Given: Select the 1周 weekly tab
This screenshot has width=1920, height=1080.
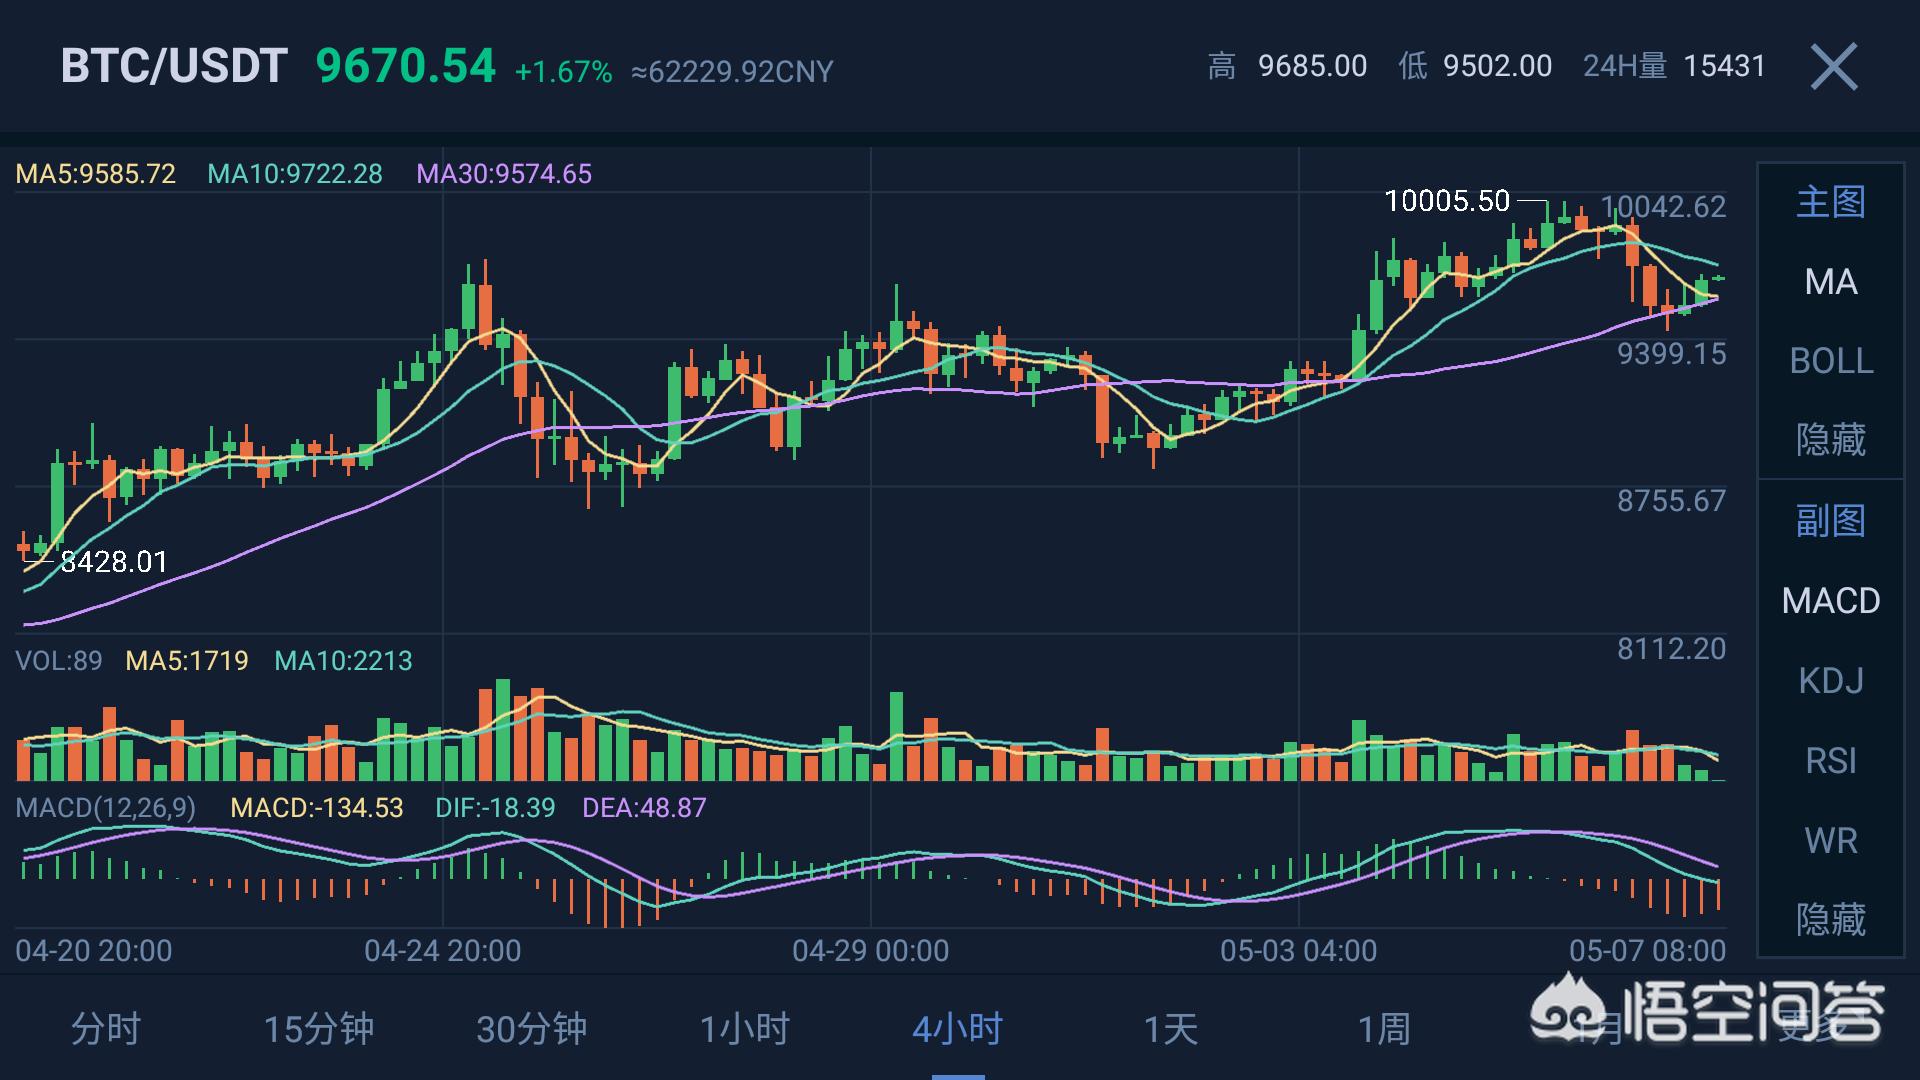Looking at the screenshot, I should click(1383, 1029).
